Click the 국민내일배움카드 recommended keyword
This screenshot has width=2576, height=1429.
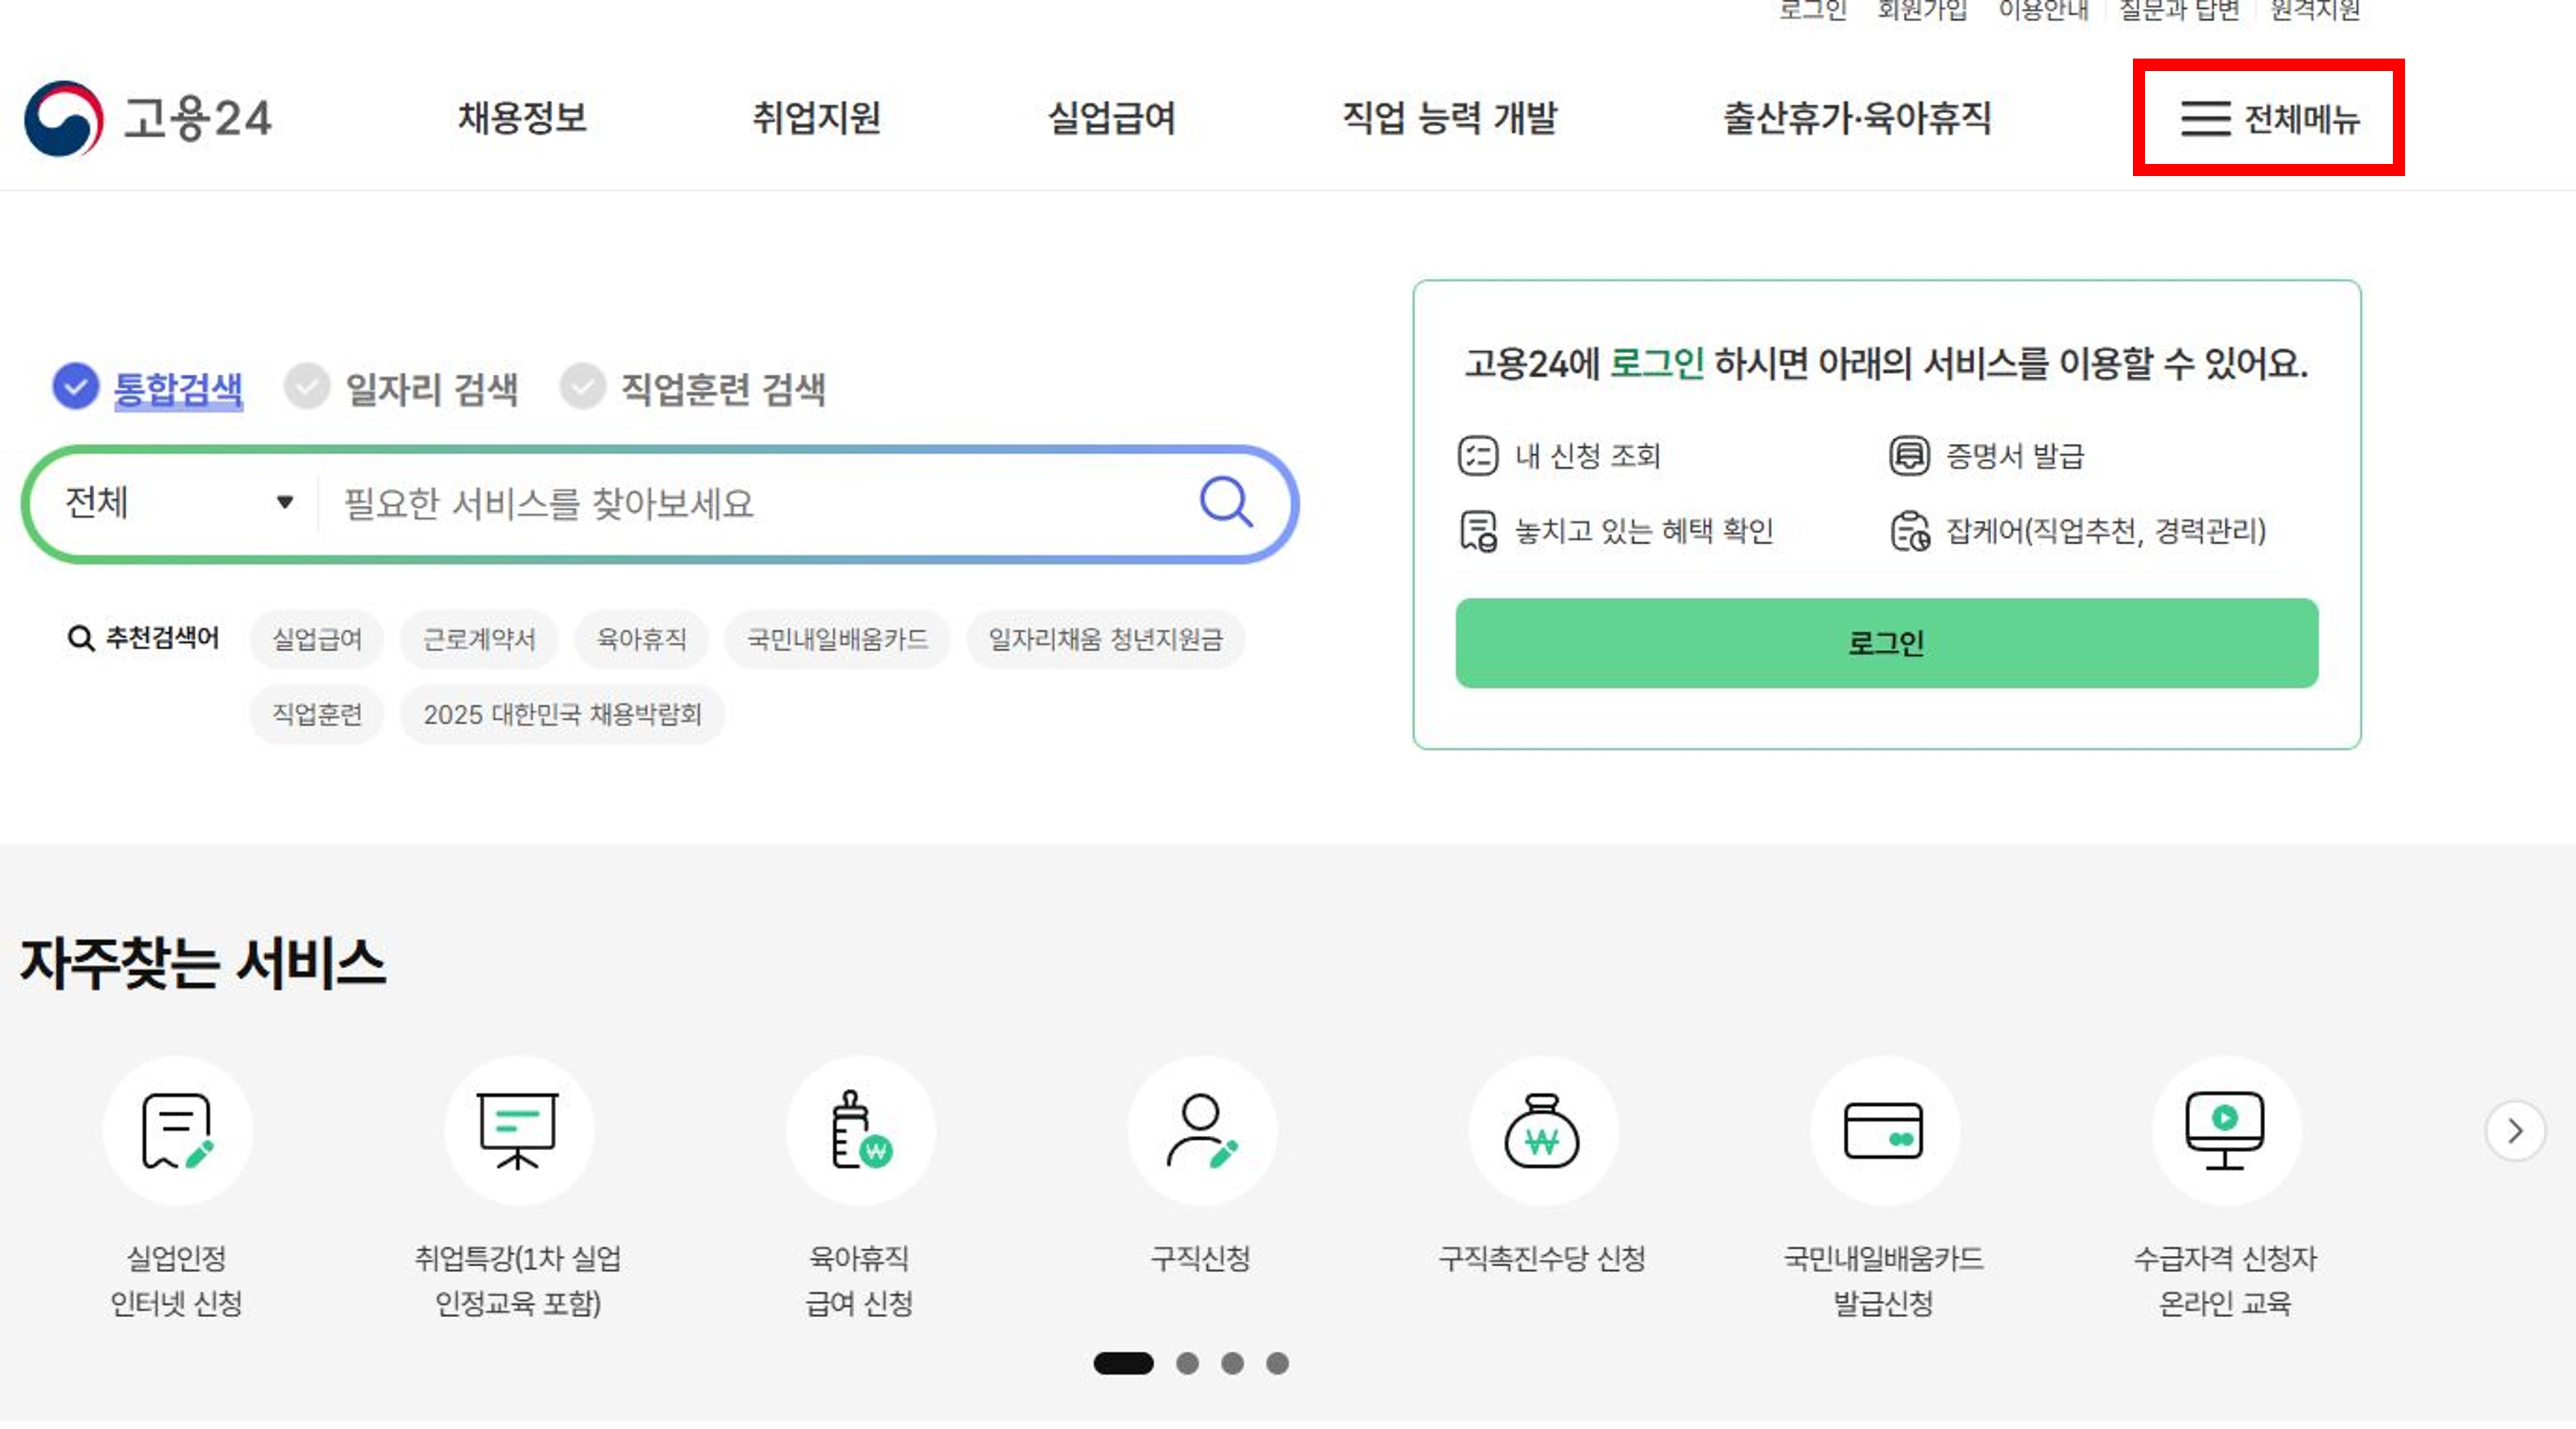[837, 639]
